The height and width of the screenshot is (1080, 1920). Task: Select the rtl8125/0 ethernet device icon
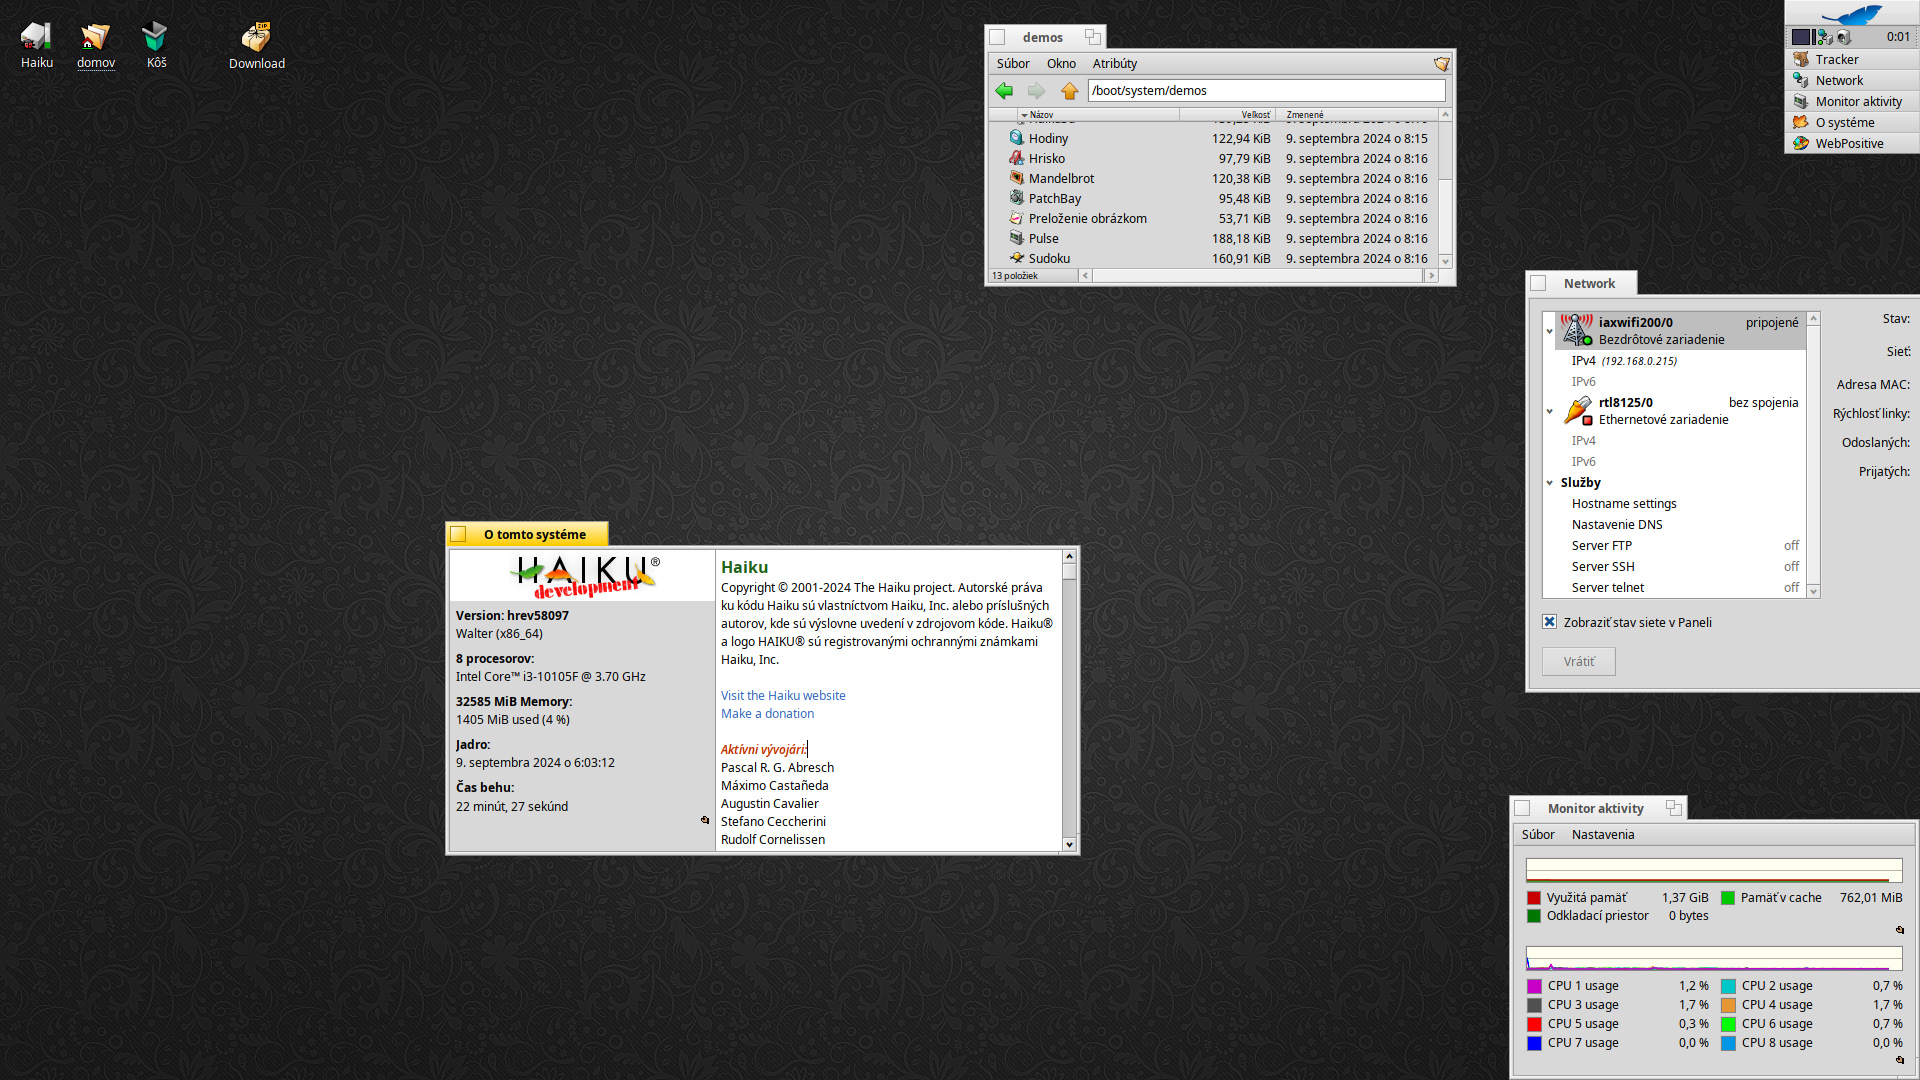click(x=1577, y=410)
